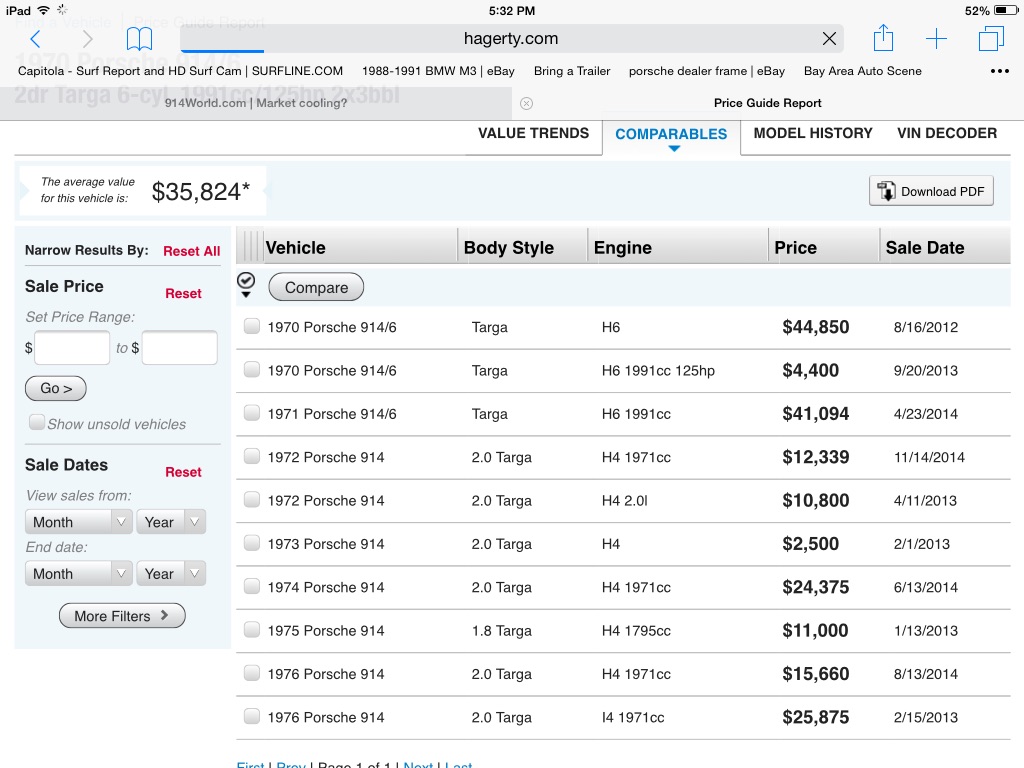1024x768 pixels.
Task: Open View sales from Month dropdown
Action: pyautogui.click(x=78, y=522)
